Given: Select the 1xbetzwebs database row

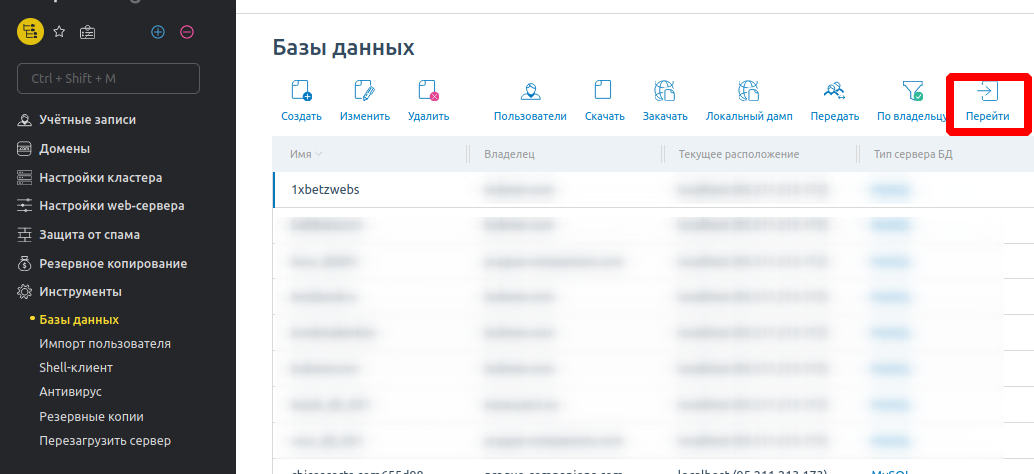Looking at the screenshot, I should click(325, 189).
